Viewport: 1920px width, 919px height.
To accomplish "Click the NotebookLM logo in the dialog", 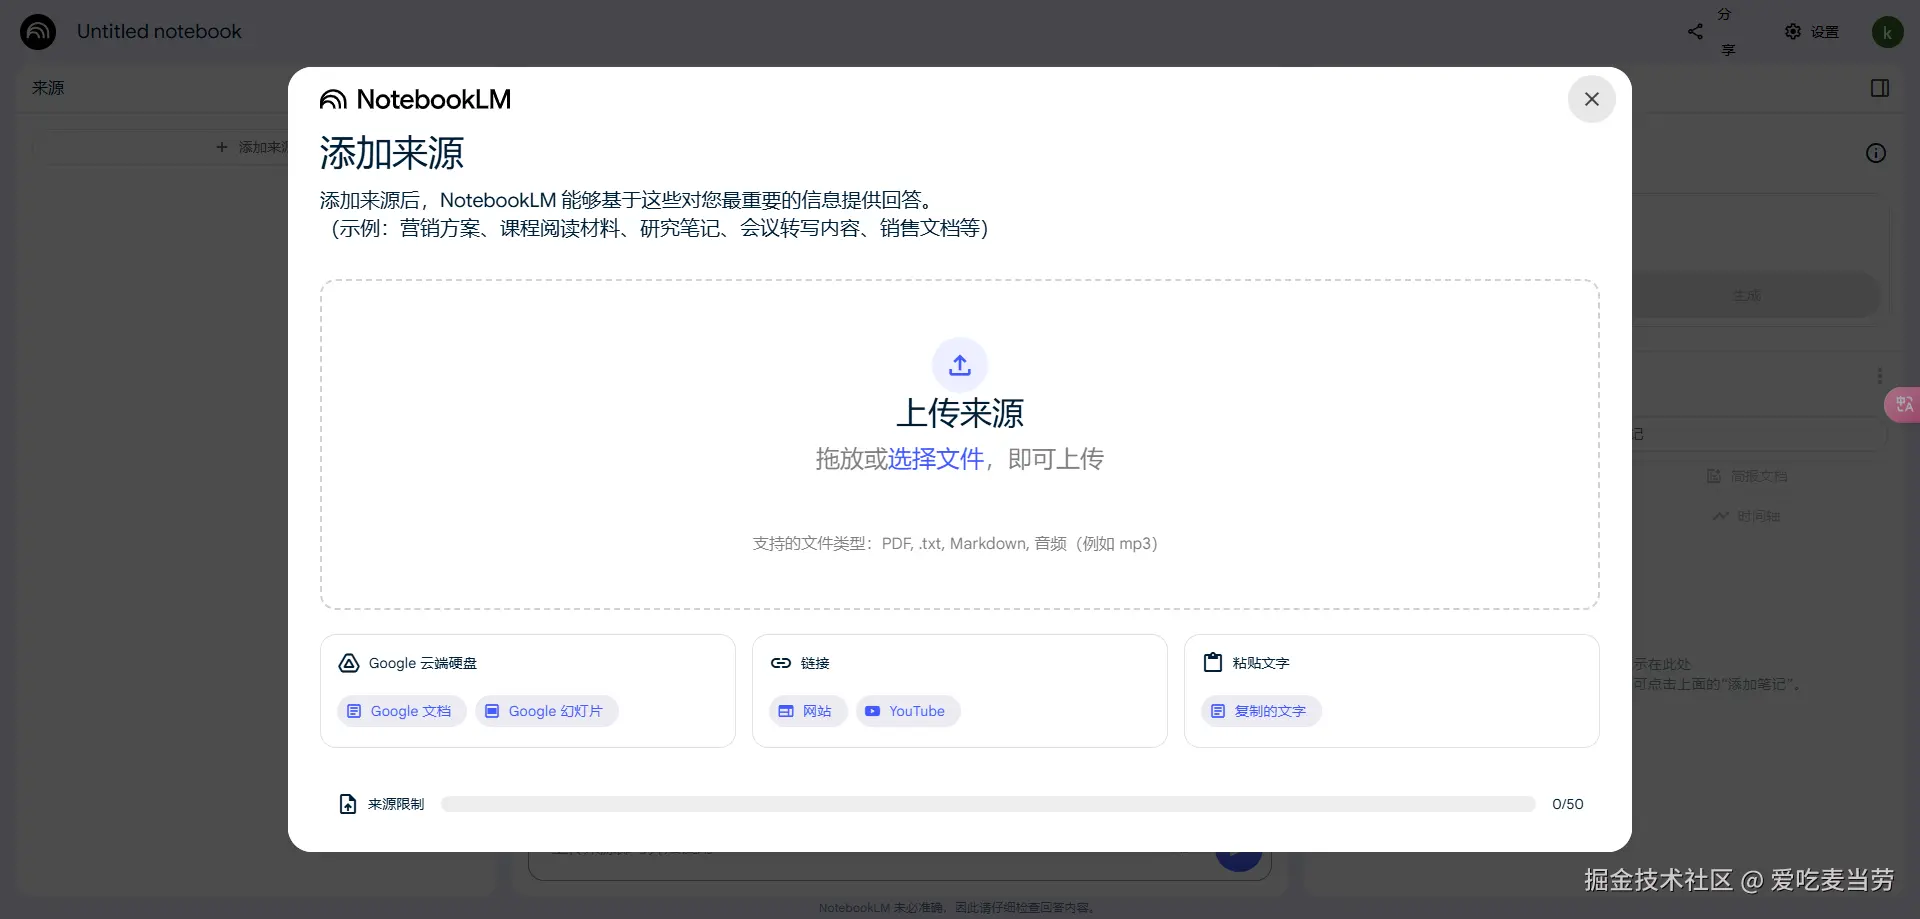I will 415,99.
